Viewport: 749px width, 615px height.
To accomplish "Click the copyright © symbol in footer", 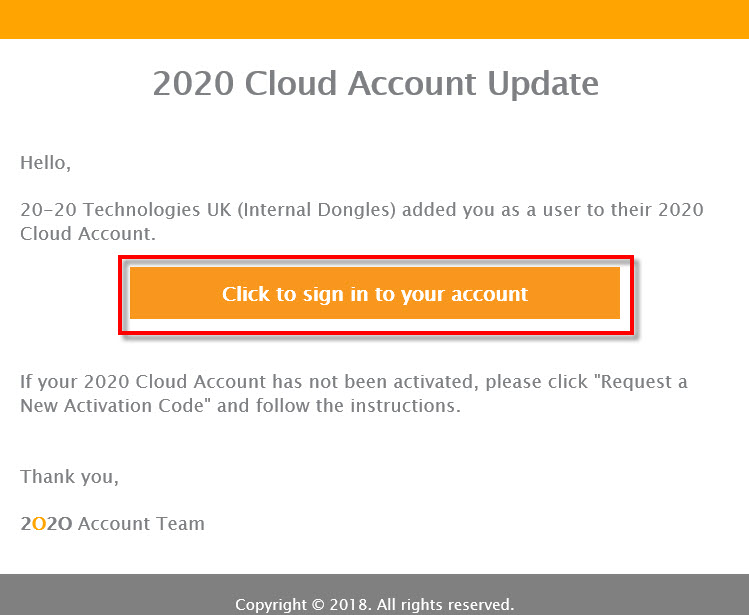I will click(318, 605).
